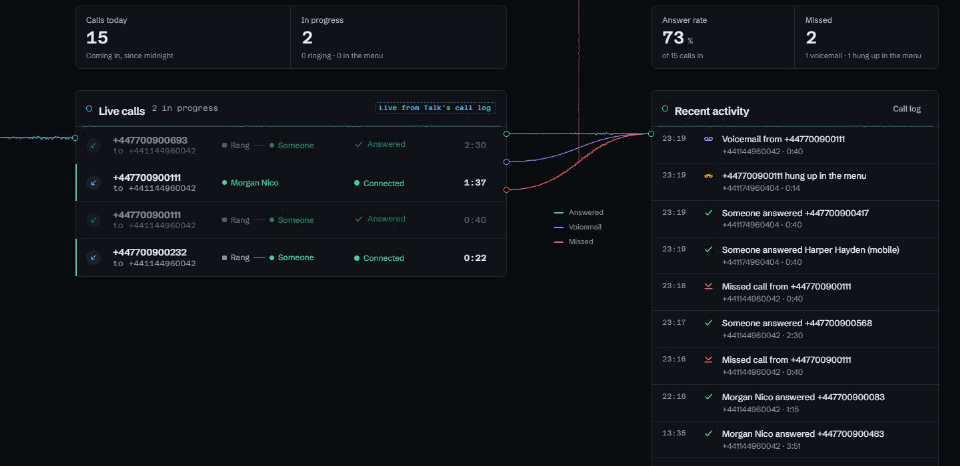
Task: Click the hung-up phone icon in Recent activity
Action: click(708, 176)
